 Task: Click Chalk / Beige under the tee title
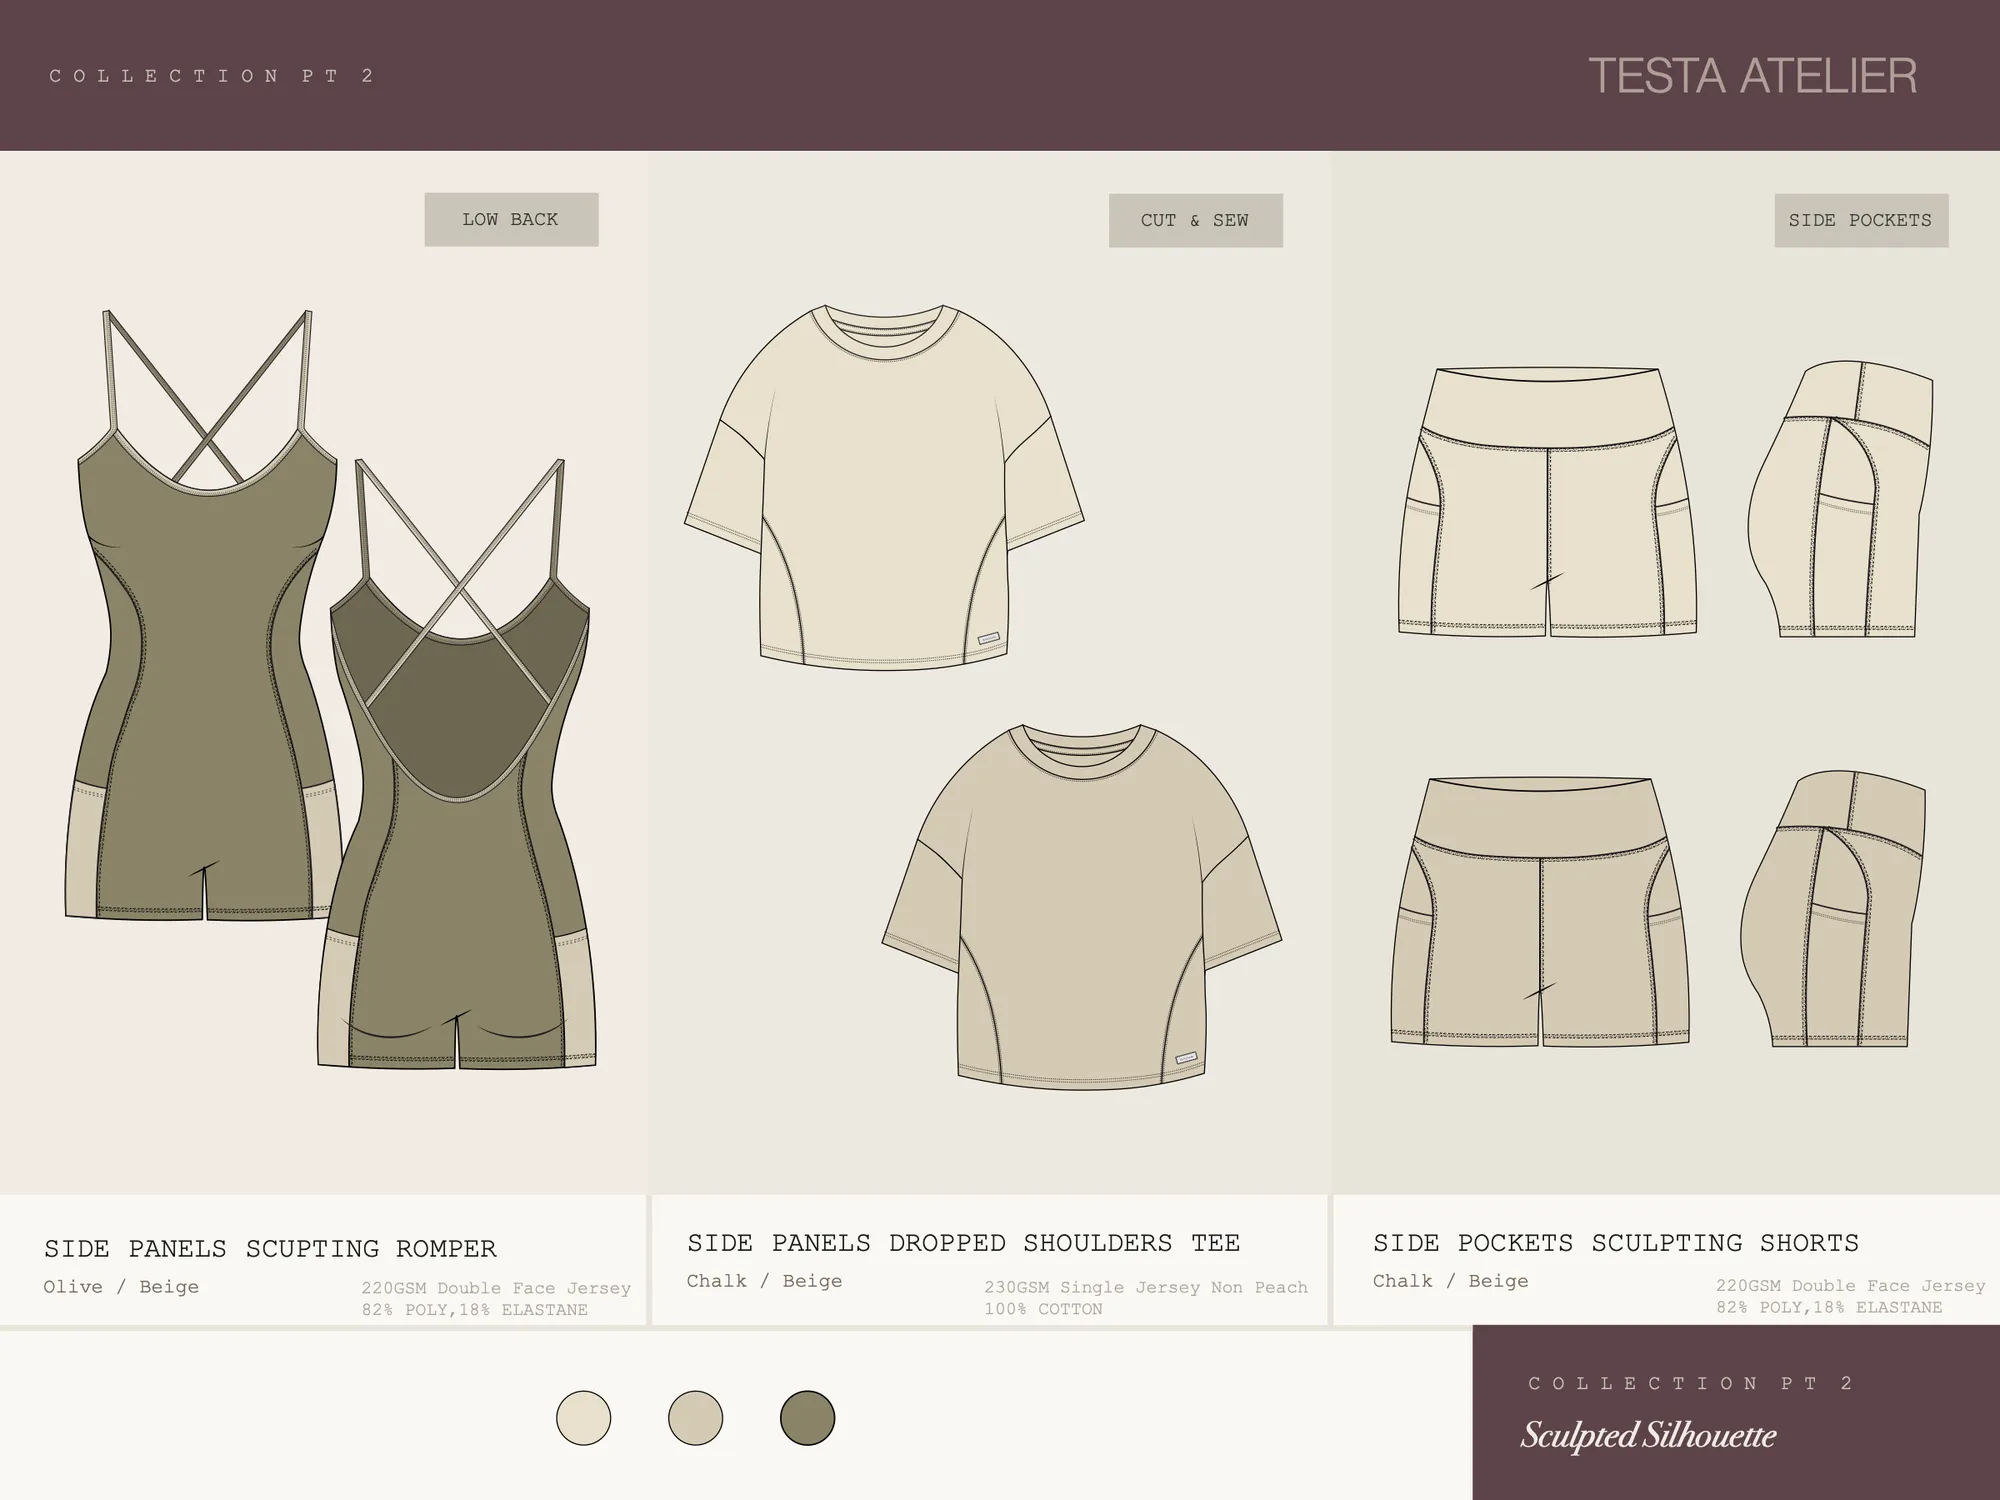pyautogui.click(x=764, y=1281)
